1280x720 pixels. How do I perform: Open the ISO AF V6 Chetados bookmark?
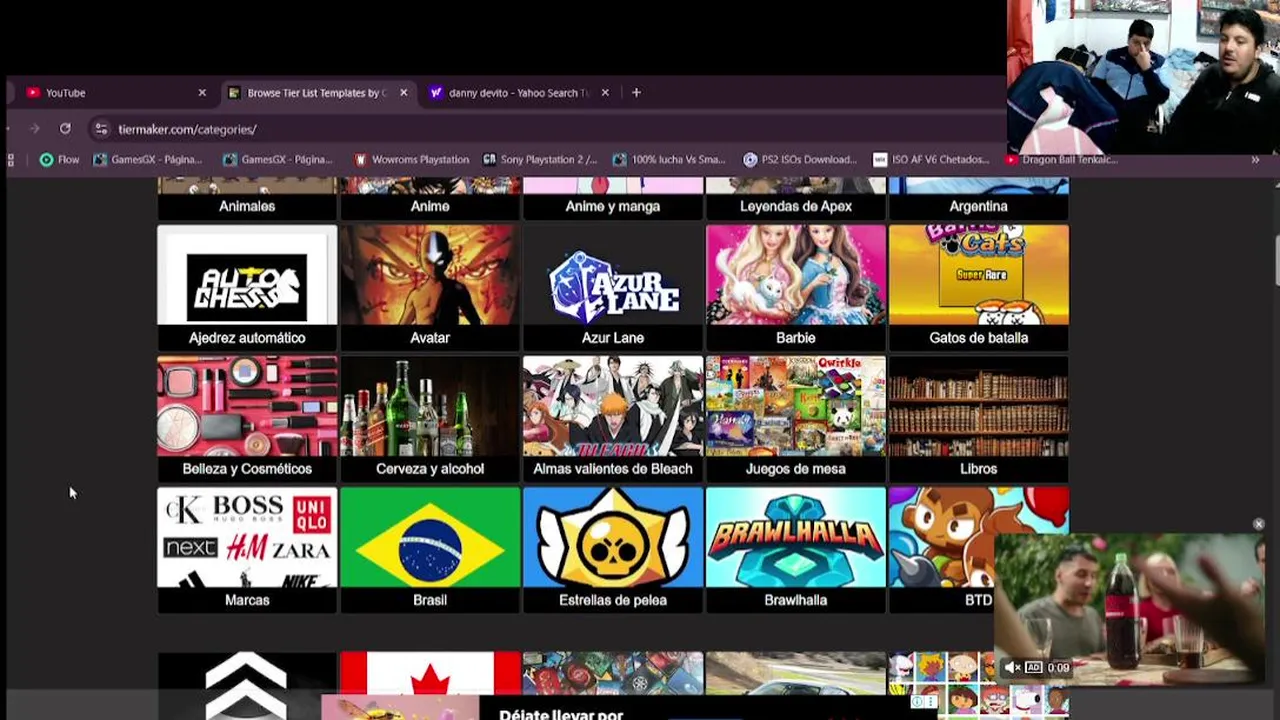(931, 159)
